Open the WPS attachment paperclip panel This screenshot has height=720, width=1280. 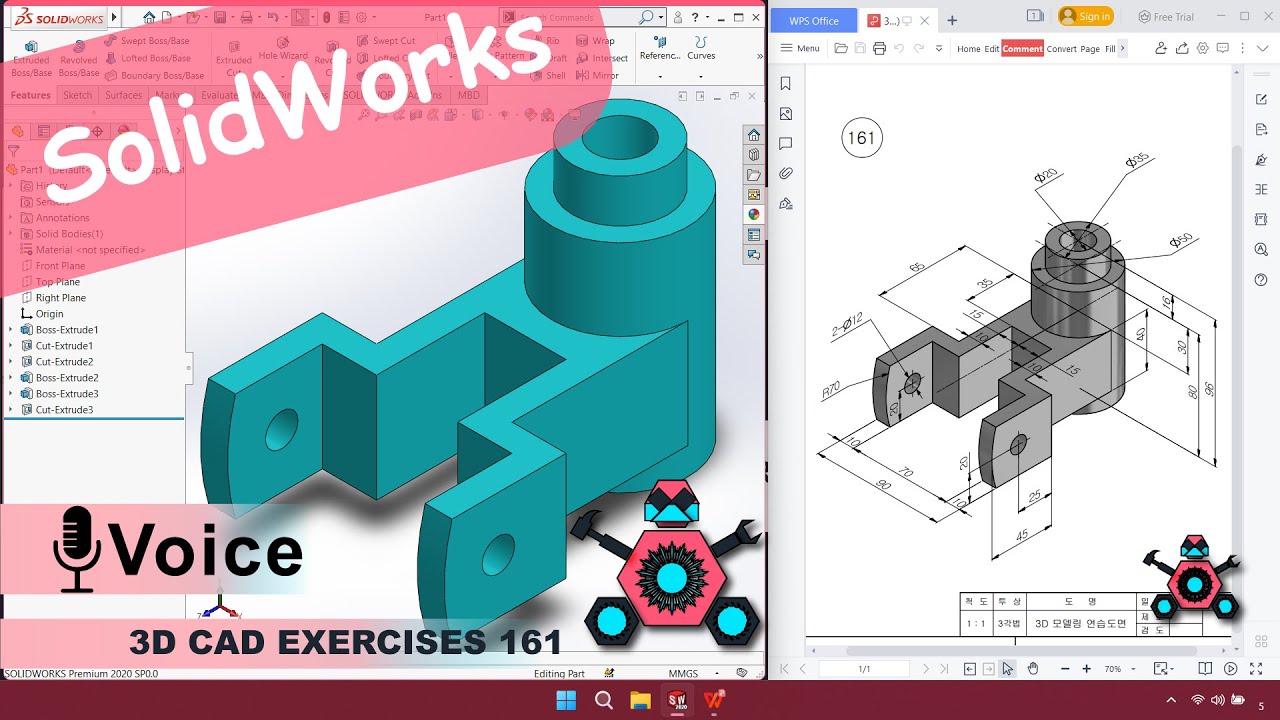(786, 173)
